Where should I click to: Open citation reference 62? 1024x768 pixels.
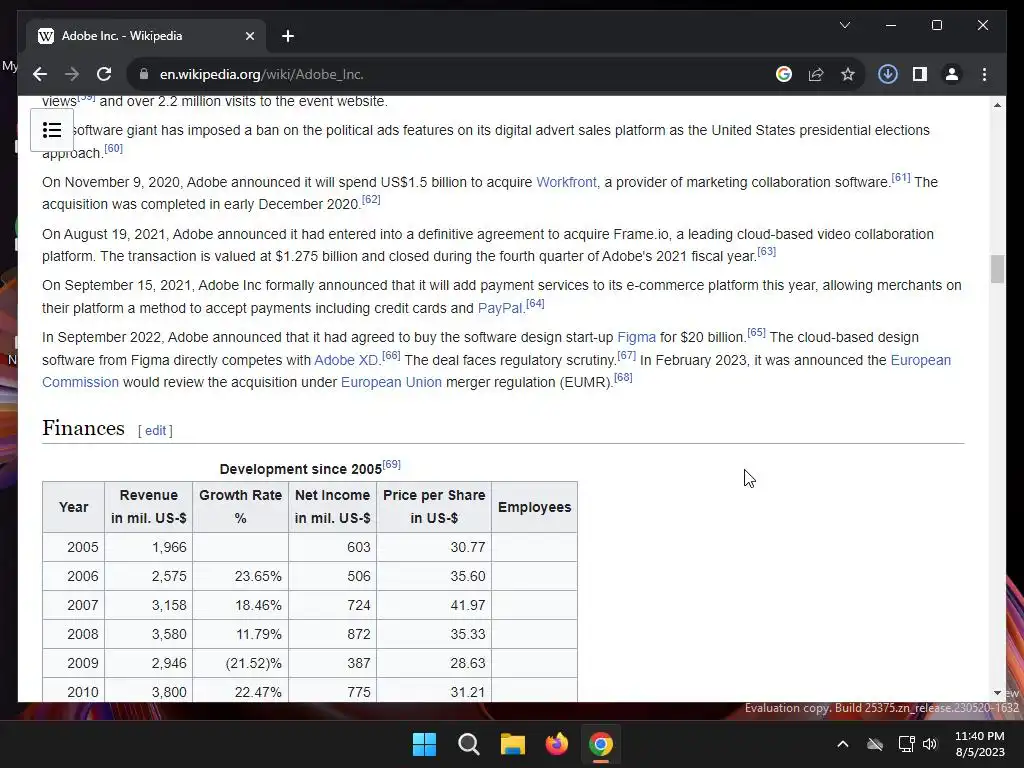click(371, 199)
